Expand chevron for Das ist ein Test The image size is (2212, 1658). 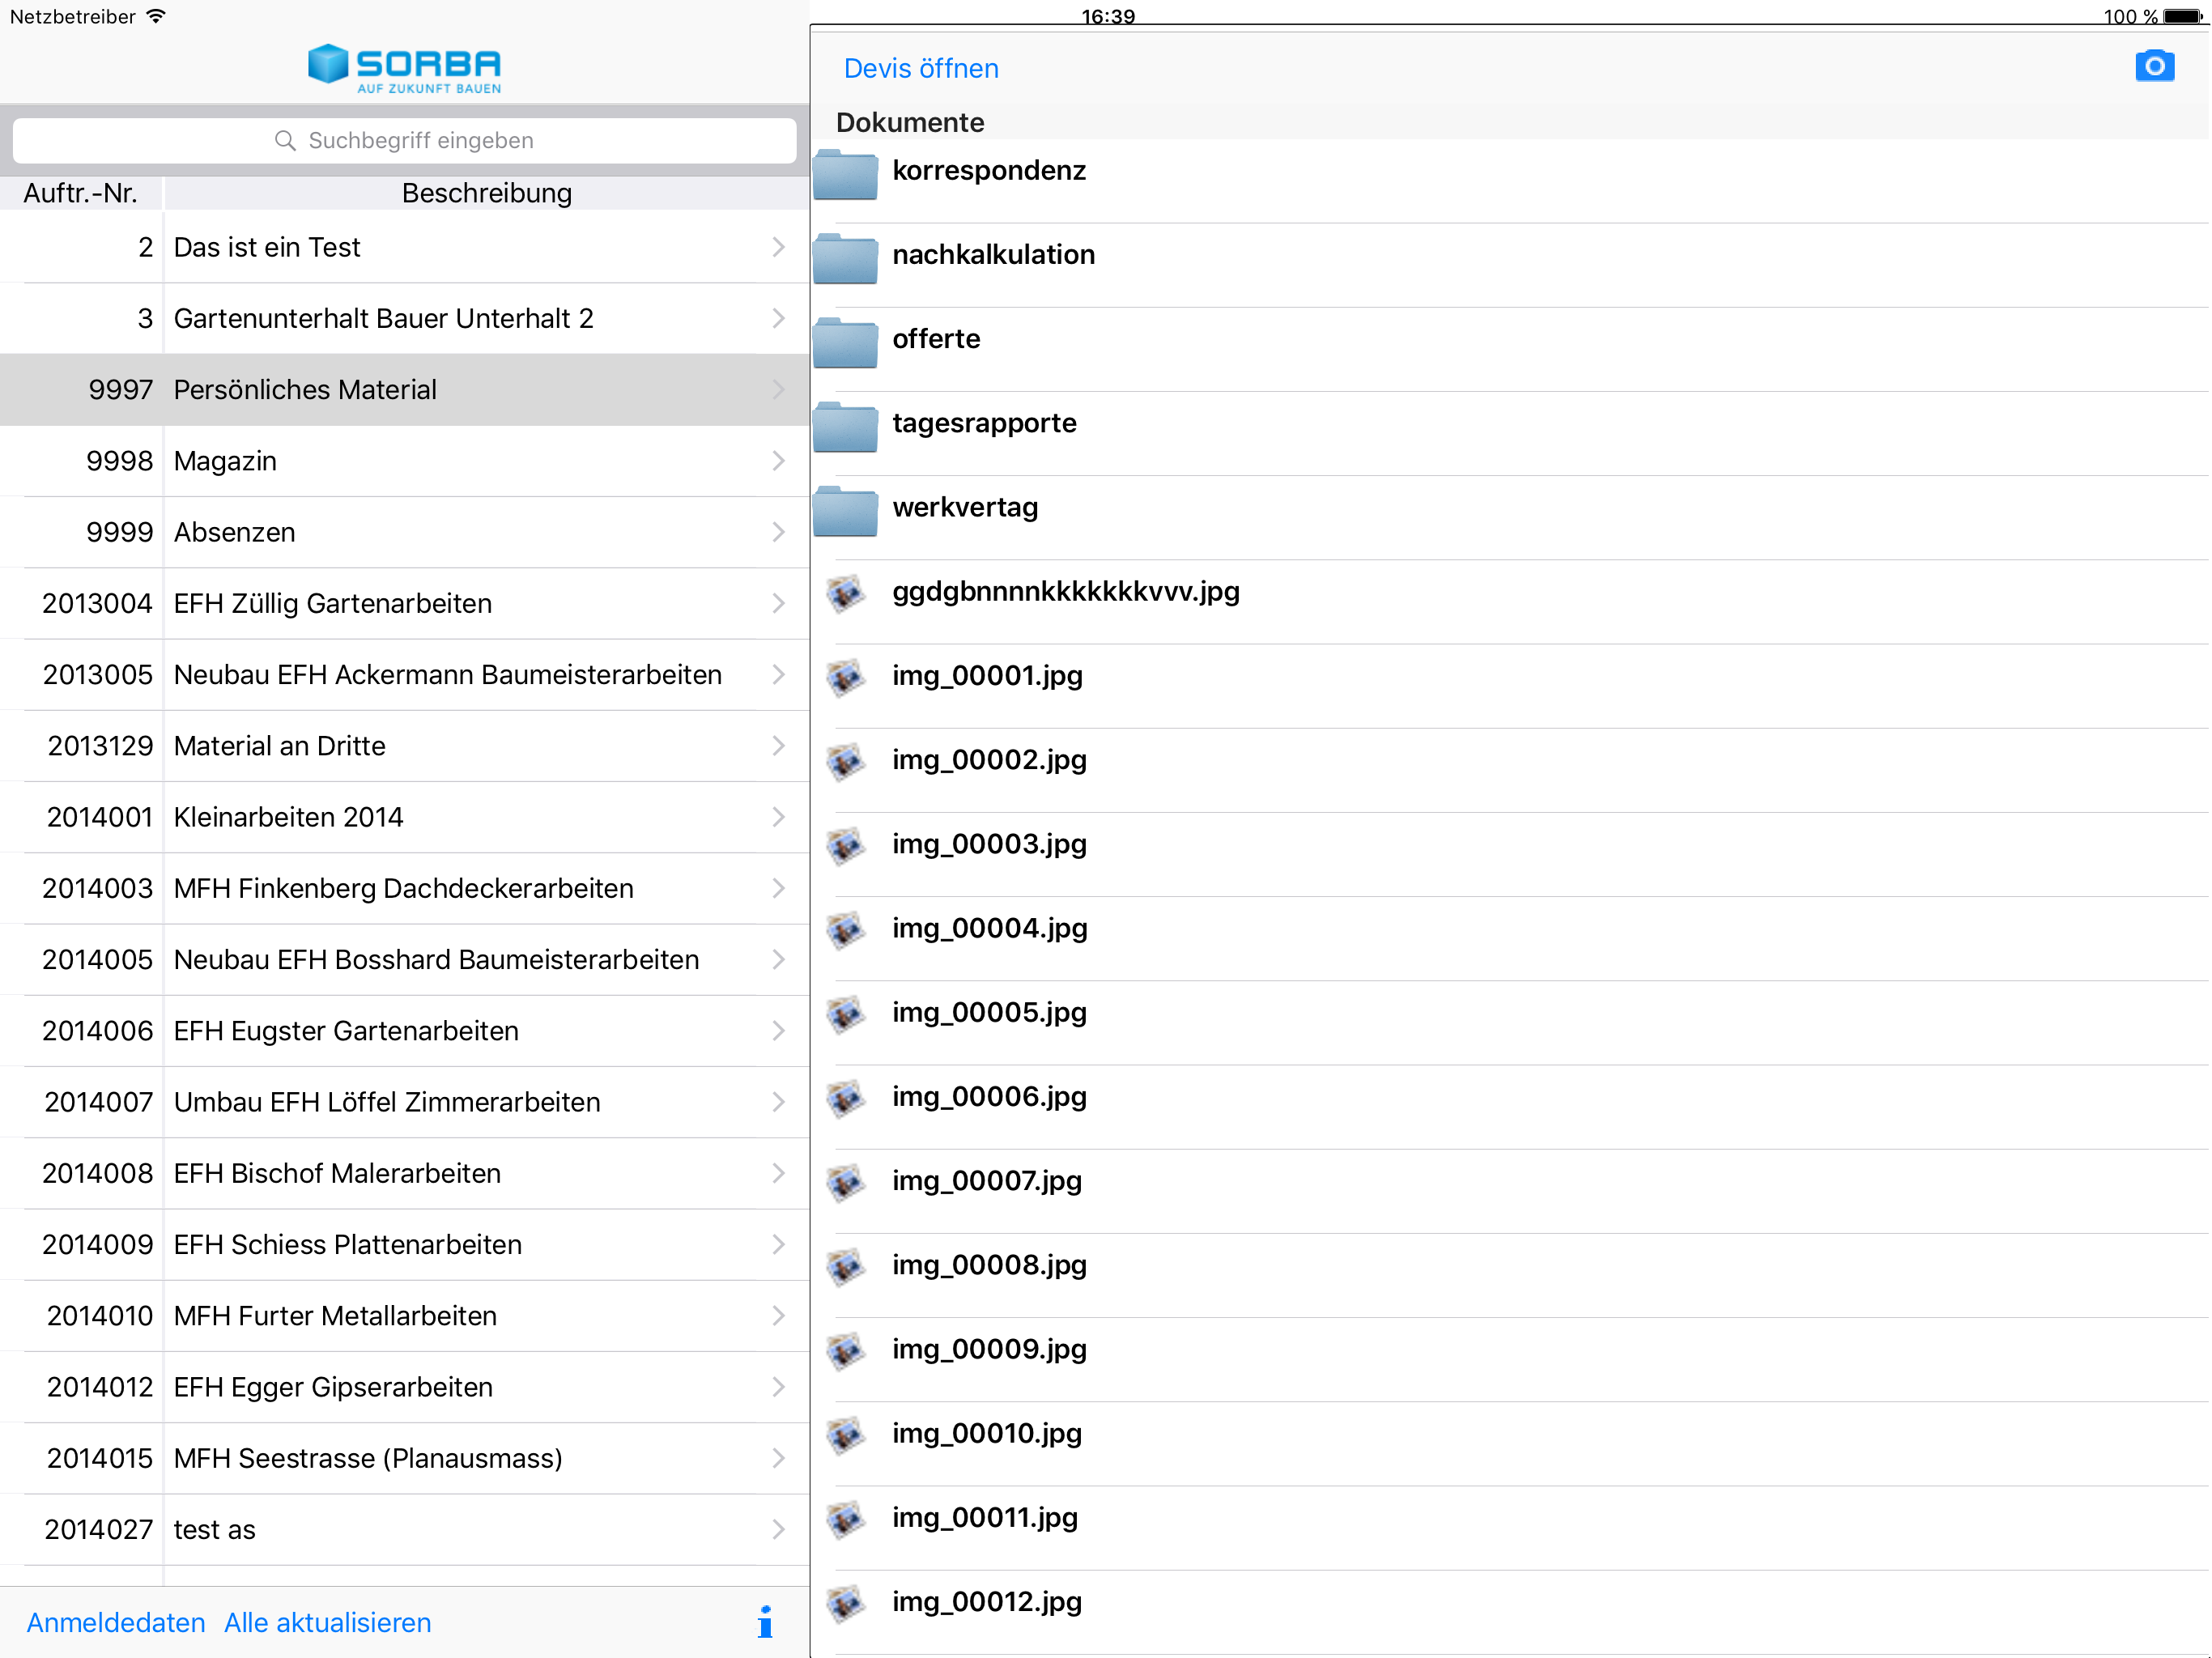778,247
